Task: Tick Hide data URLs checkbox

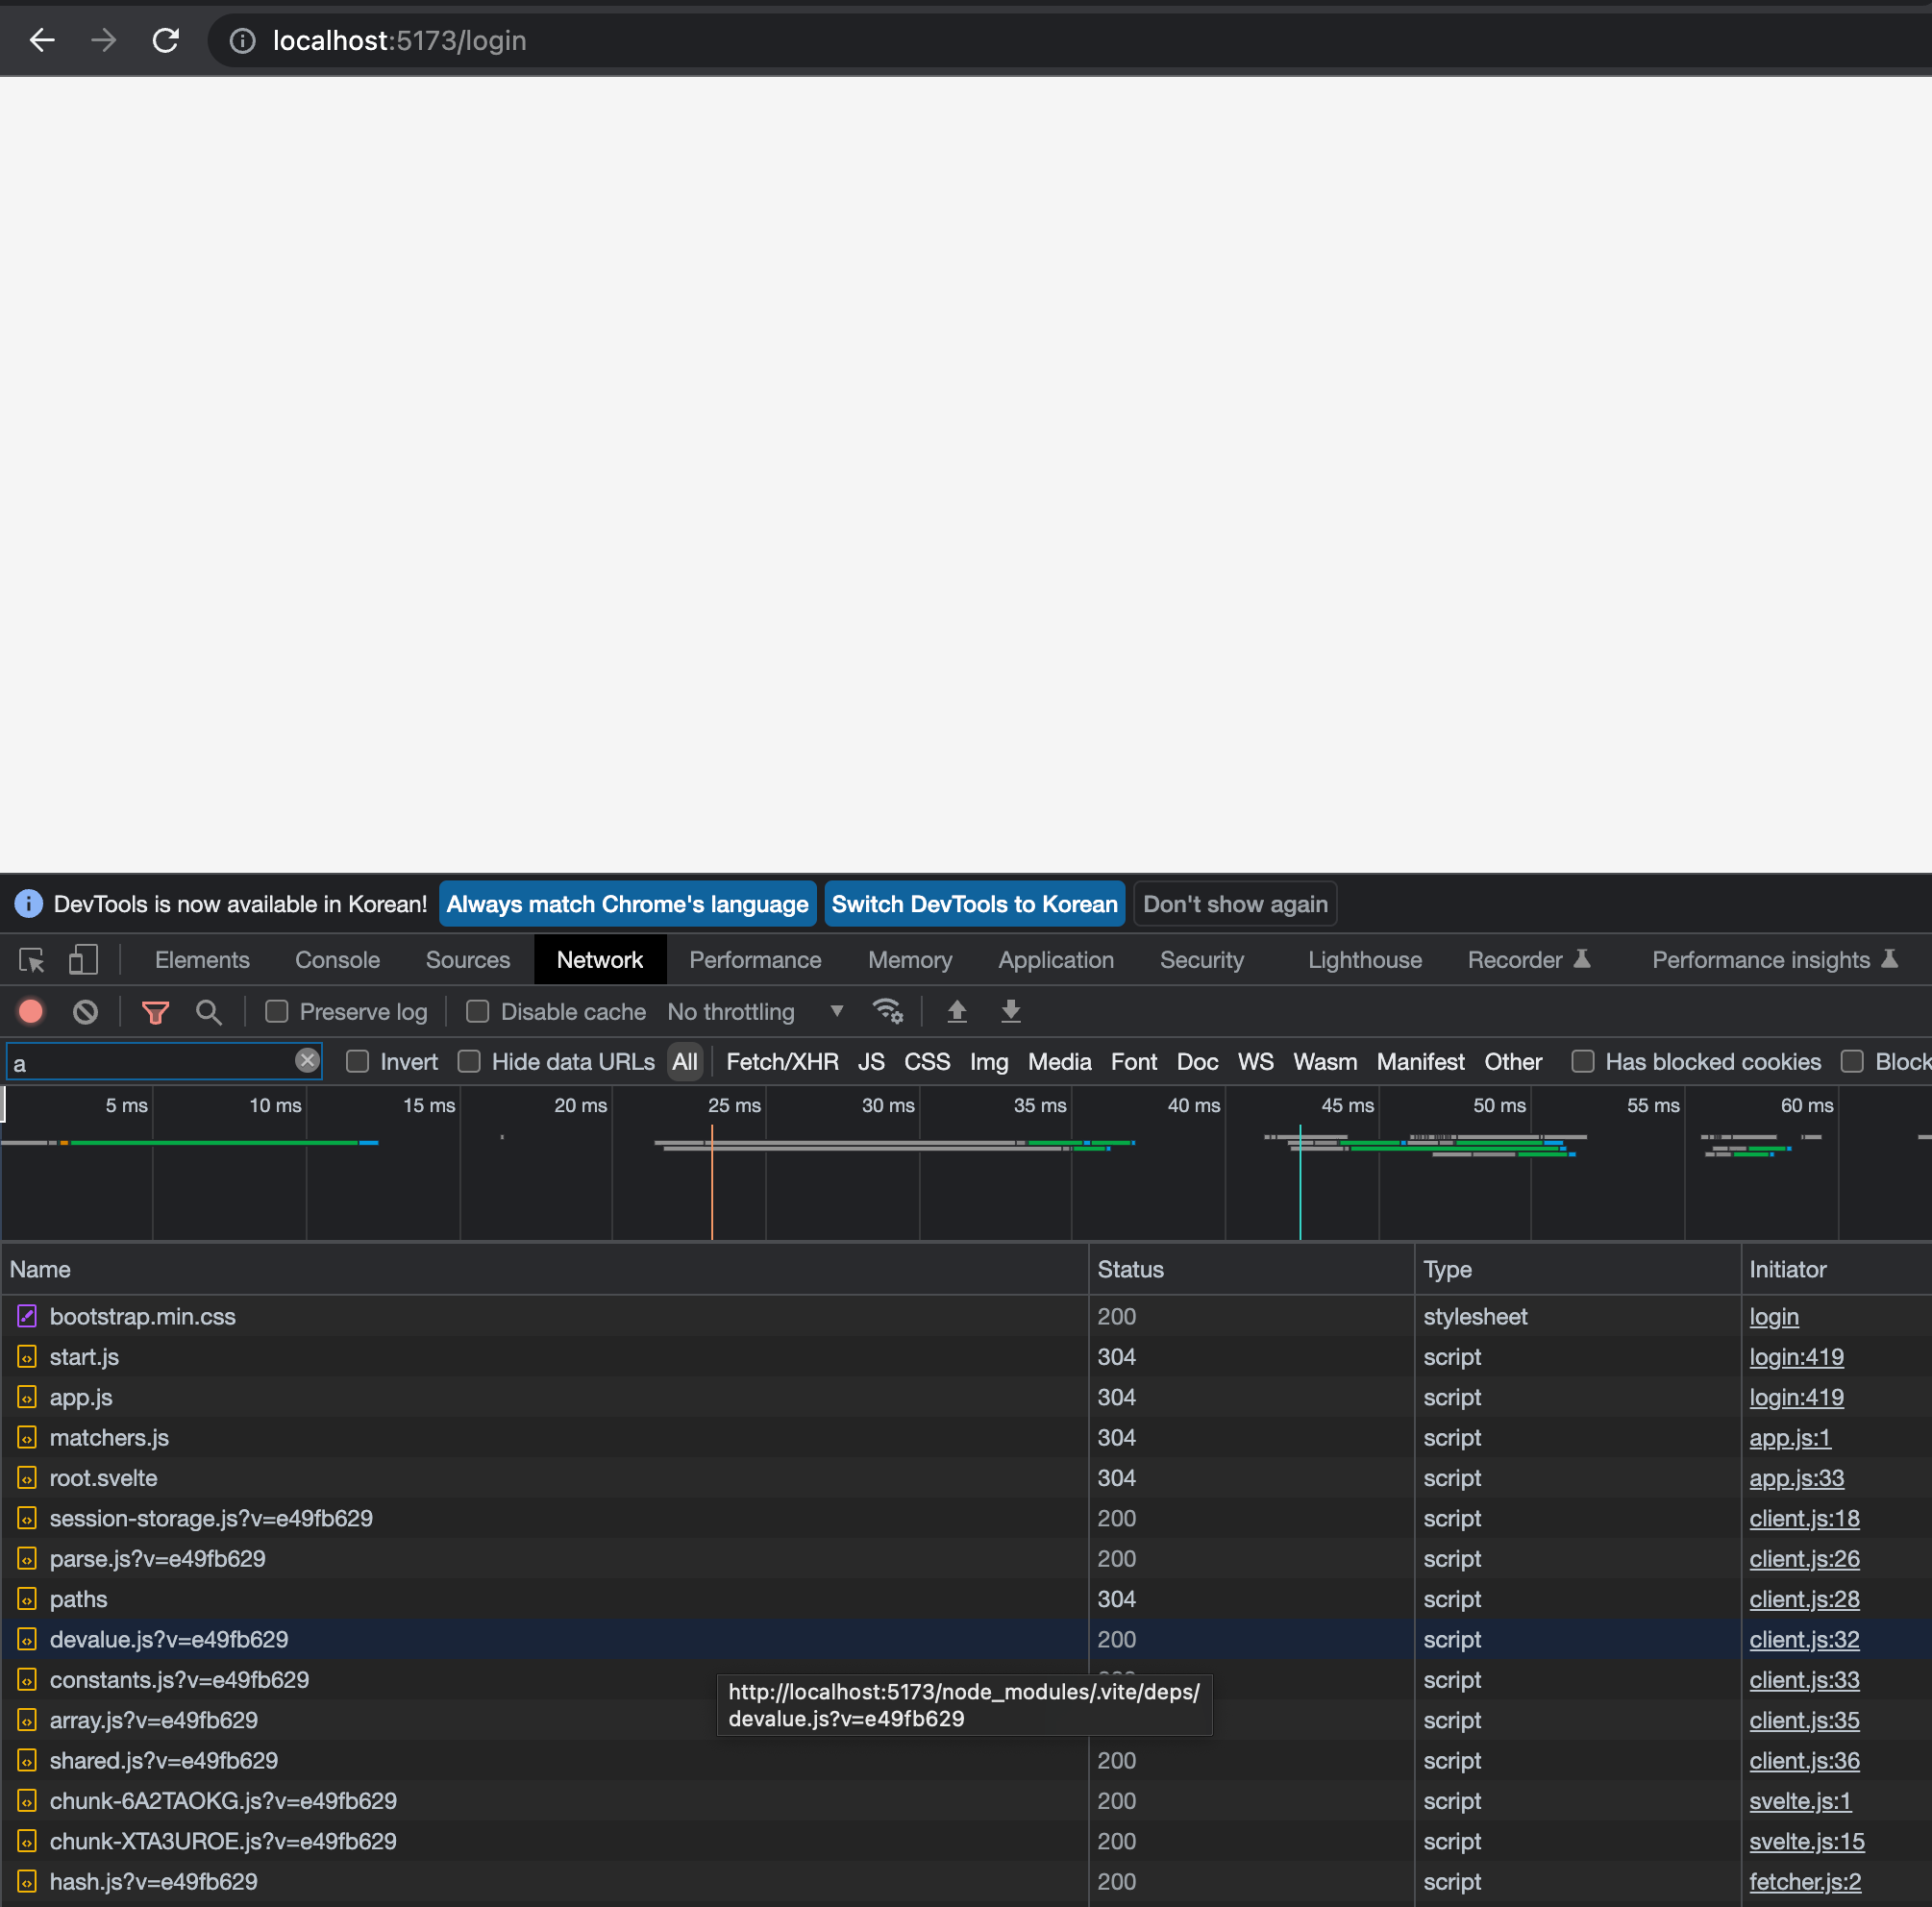Action: 469,1062
